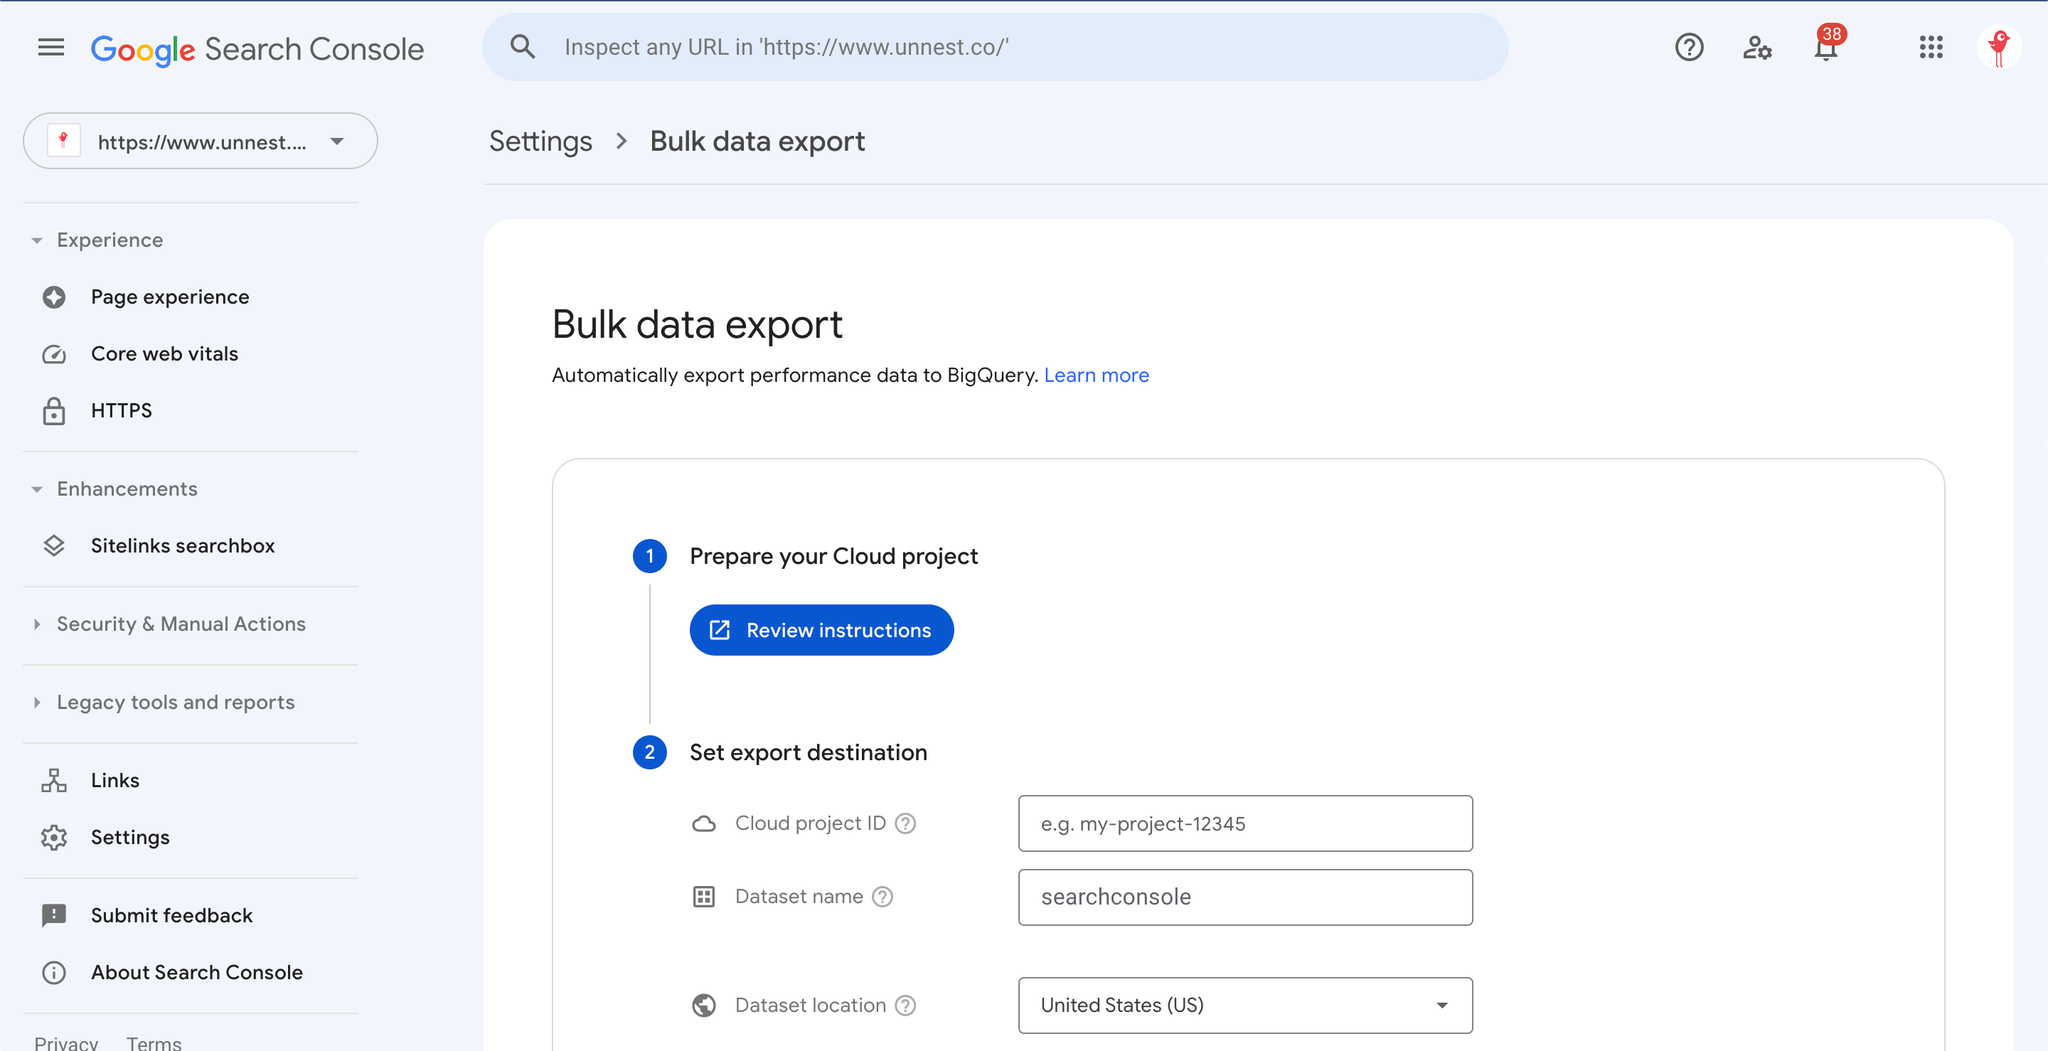Click the Dataset name field
2048x1051 pixels.
(x=1245, y=897)
